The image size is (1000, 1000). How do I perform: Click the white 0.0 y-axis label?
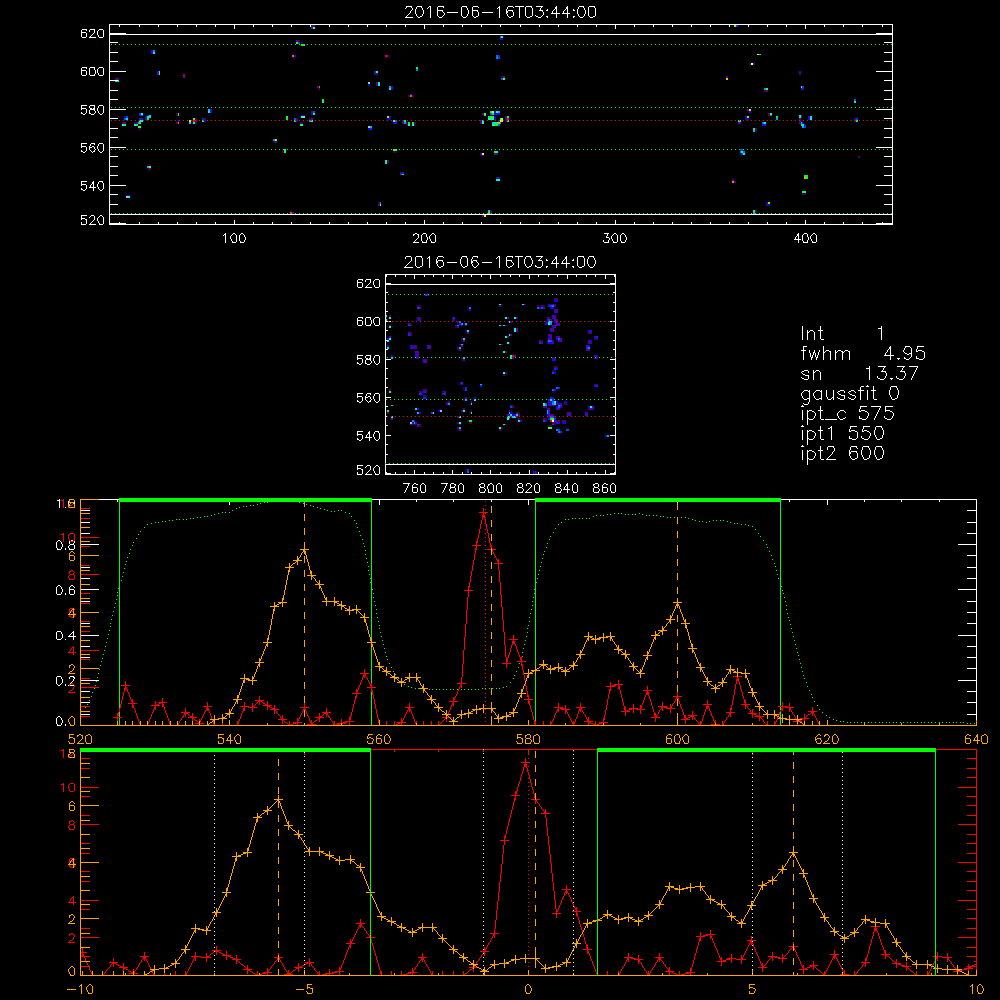[x=66, y=721]
